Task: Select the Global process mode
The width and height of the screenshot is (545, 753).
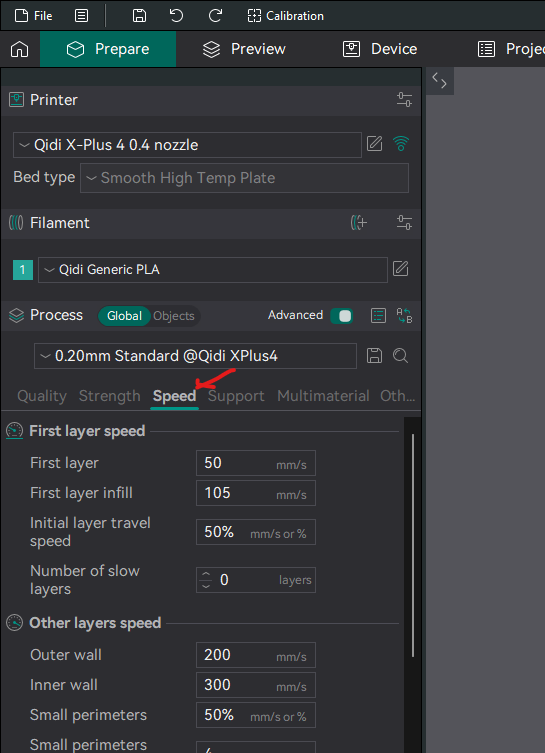Action: [124, 316]
